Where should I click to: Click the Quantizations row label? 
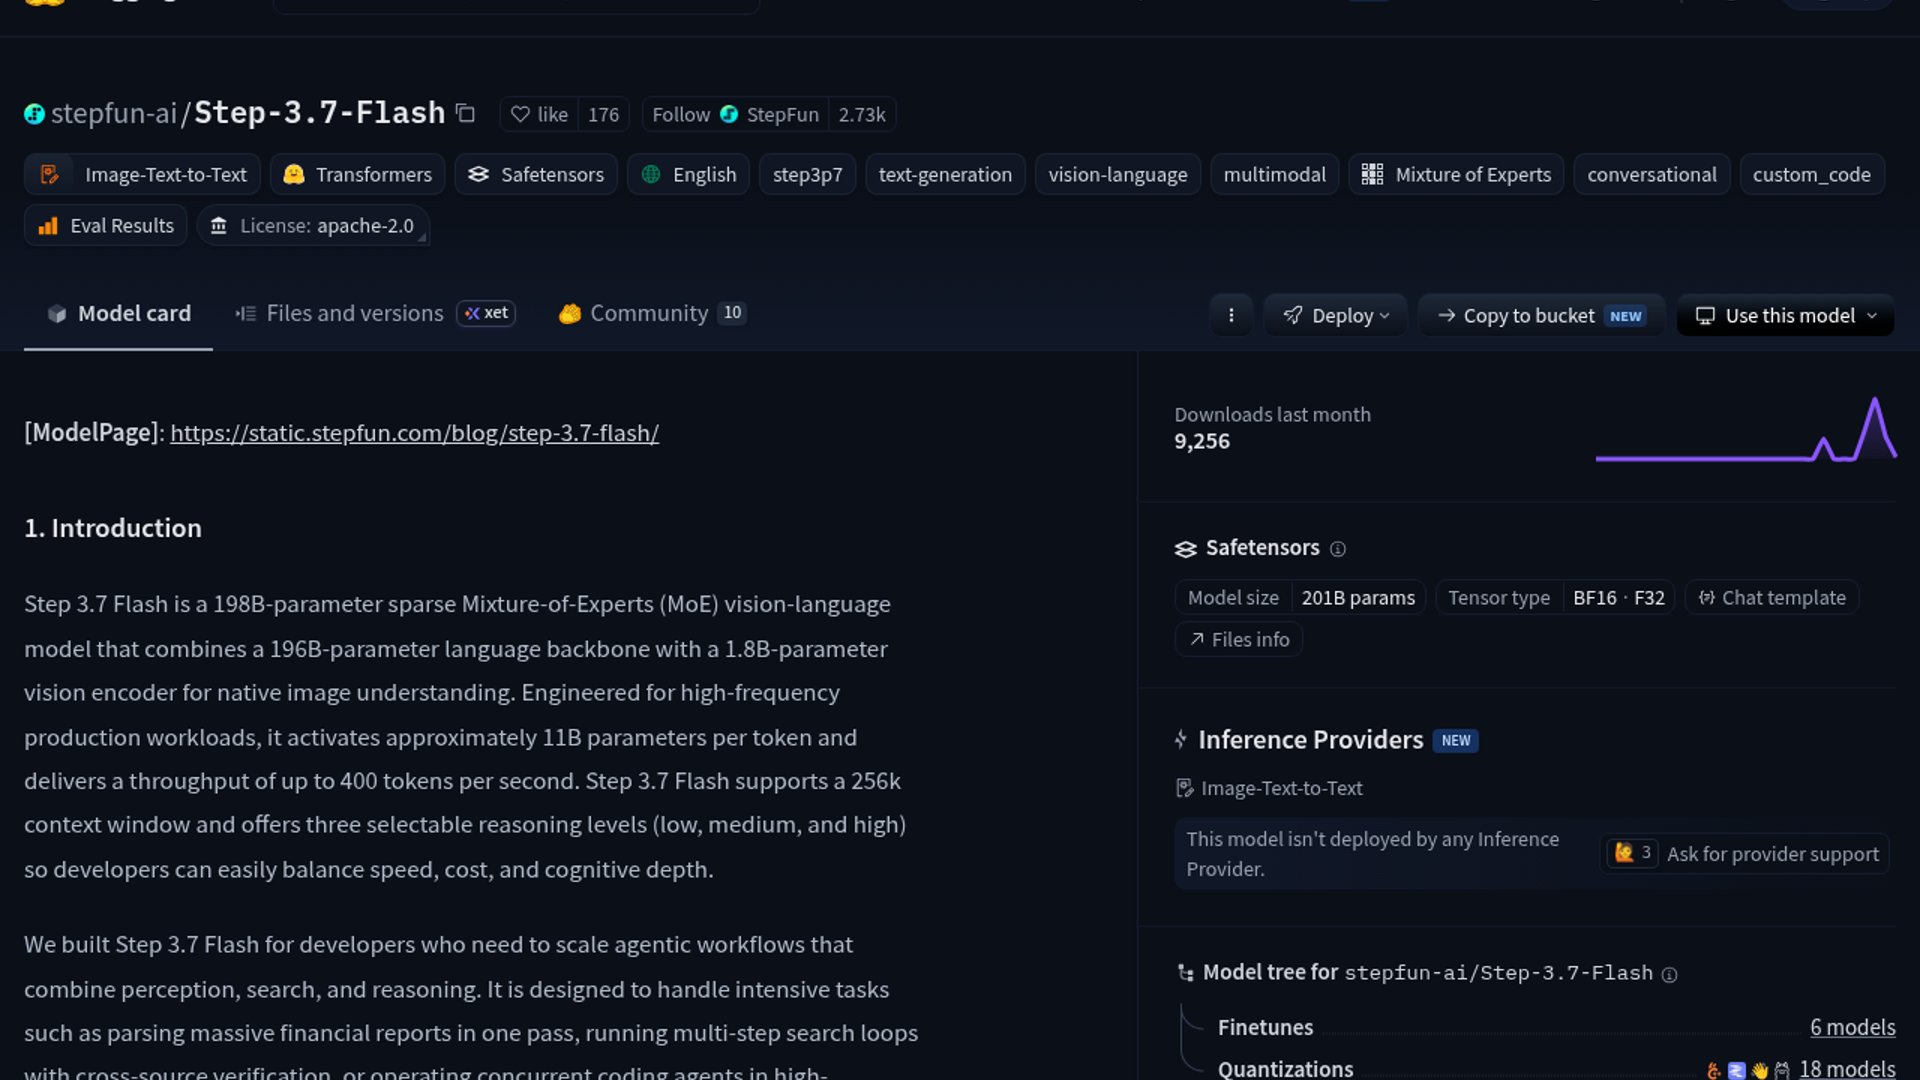(1285, 1069)
